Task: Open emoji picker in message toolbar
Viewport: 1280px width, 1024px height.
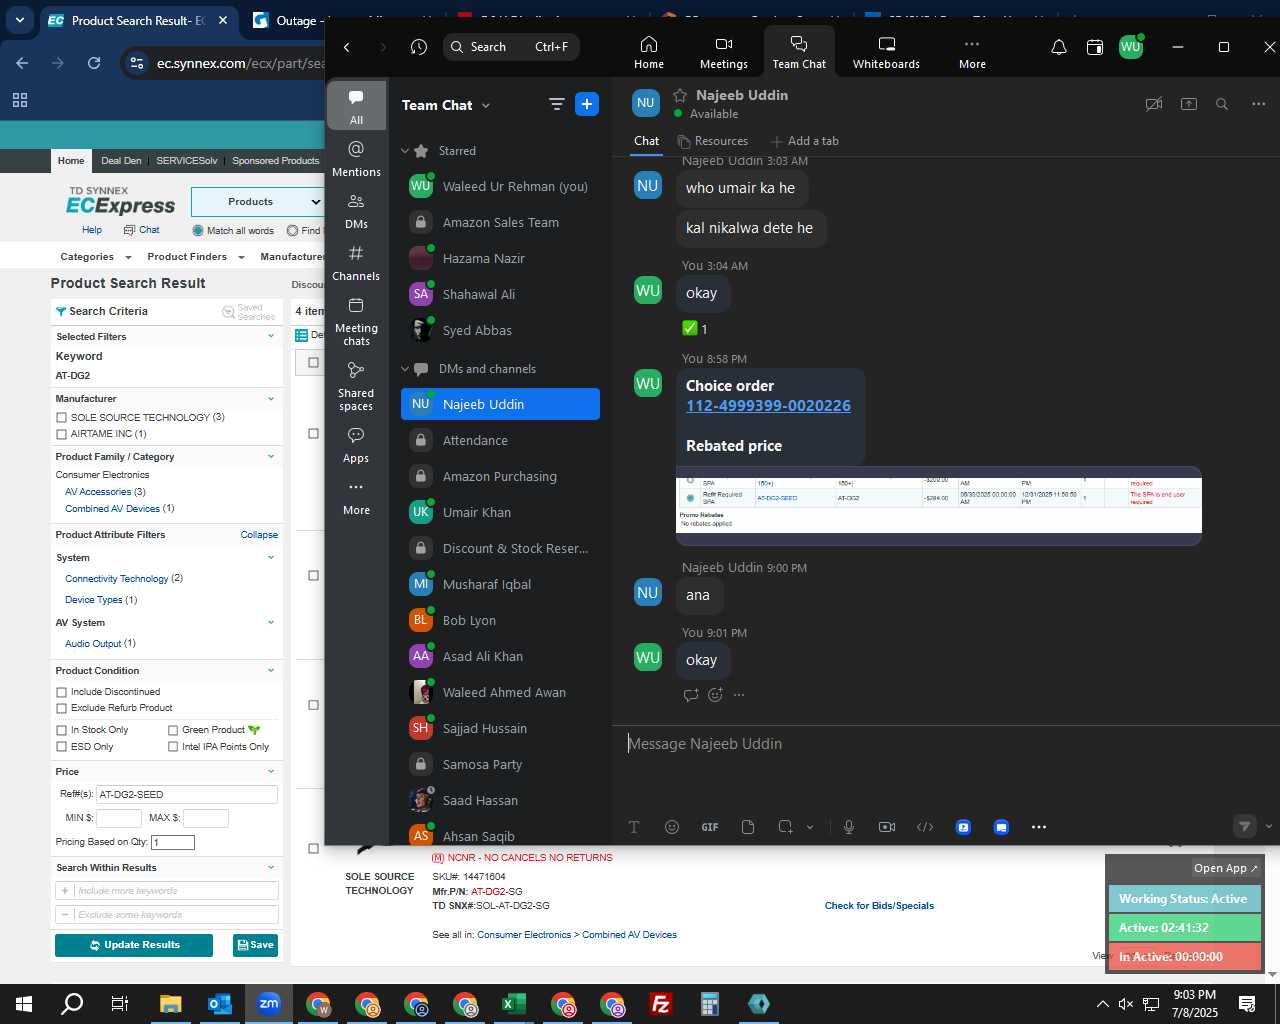Action: point(672,827)
